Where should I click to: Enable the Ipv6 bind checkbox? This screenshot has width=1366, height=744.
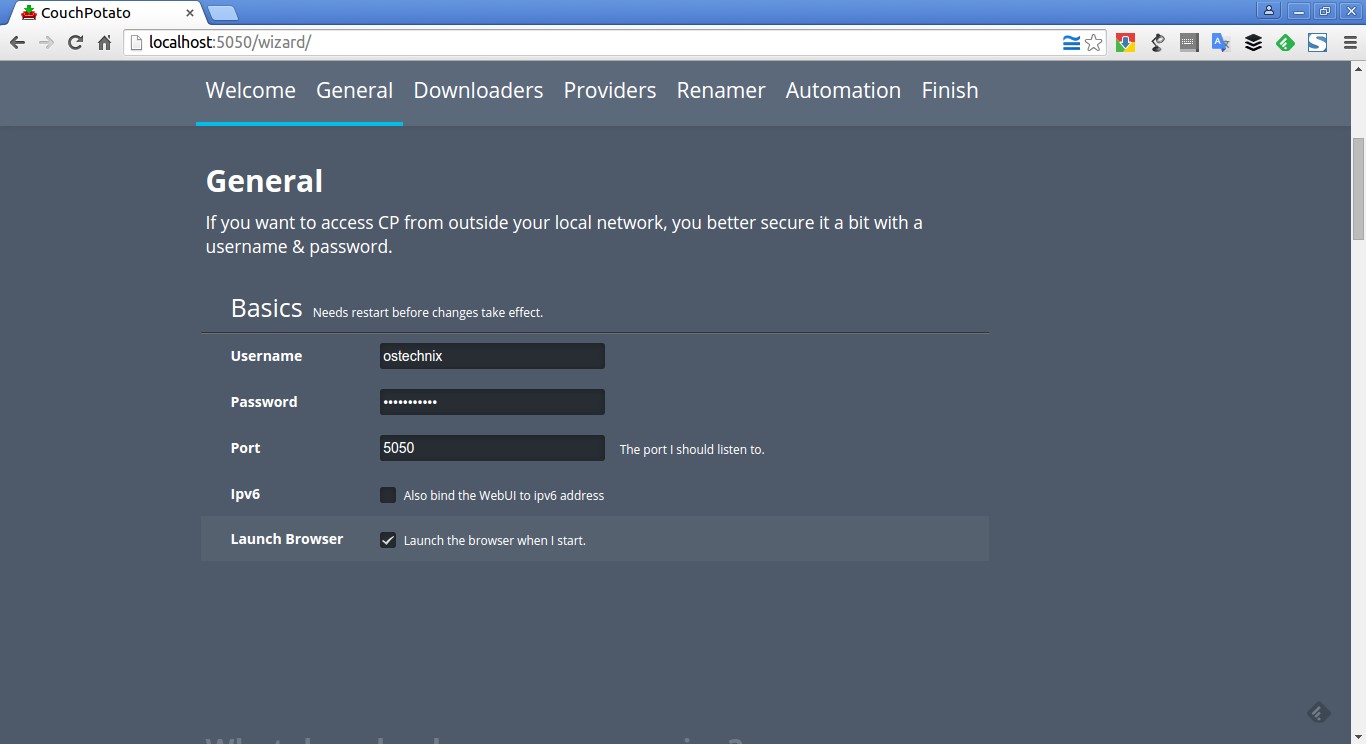(388, 495)
